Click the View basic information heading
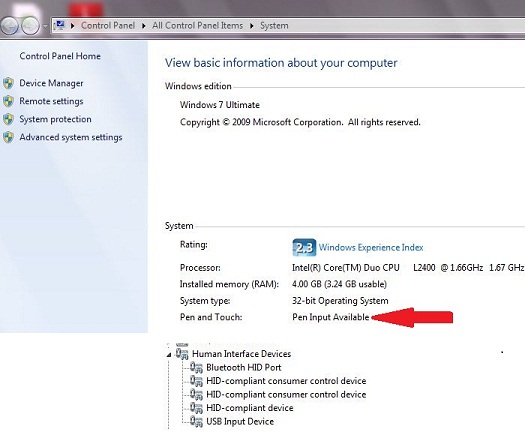This screenshot has width=525, height=435. pyautogui.click(x=281, y=63)
